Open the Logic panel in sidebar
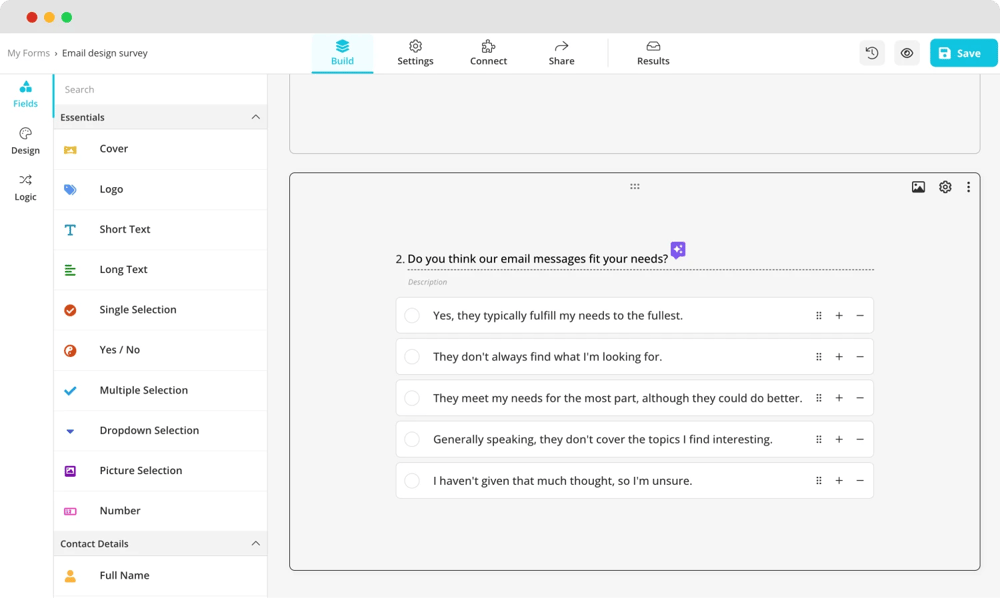The height and width of the screenshot is (598, 1000). [26, 187]
